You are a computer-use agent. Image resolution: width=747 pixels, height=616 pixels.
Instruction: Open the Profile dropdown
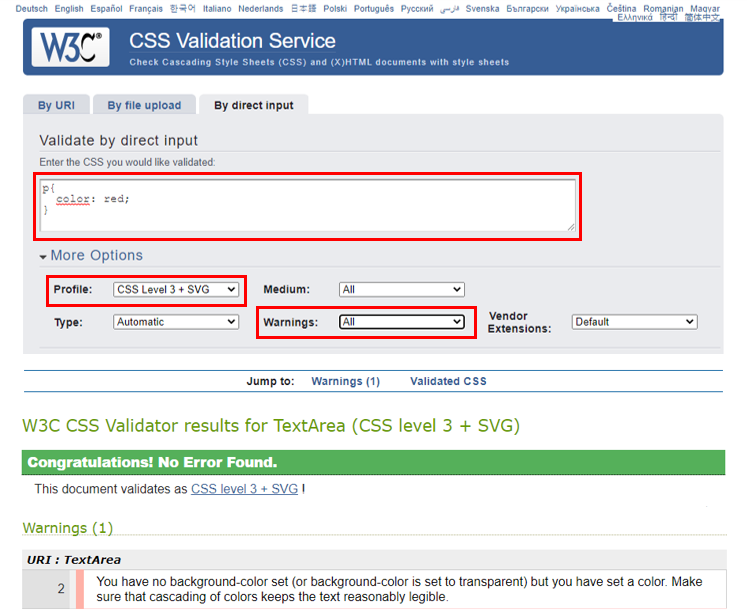coord(176,289)
